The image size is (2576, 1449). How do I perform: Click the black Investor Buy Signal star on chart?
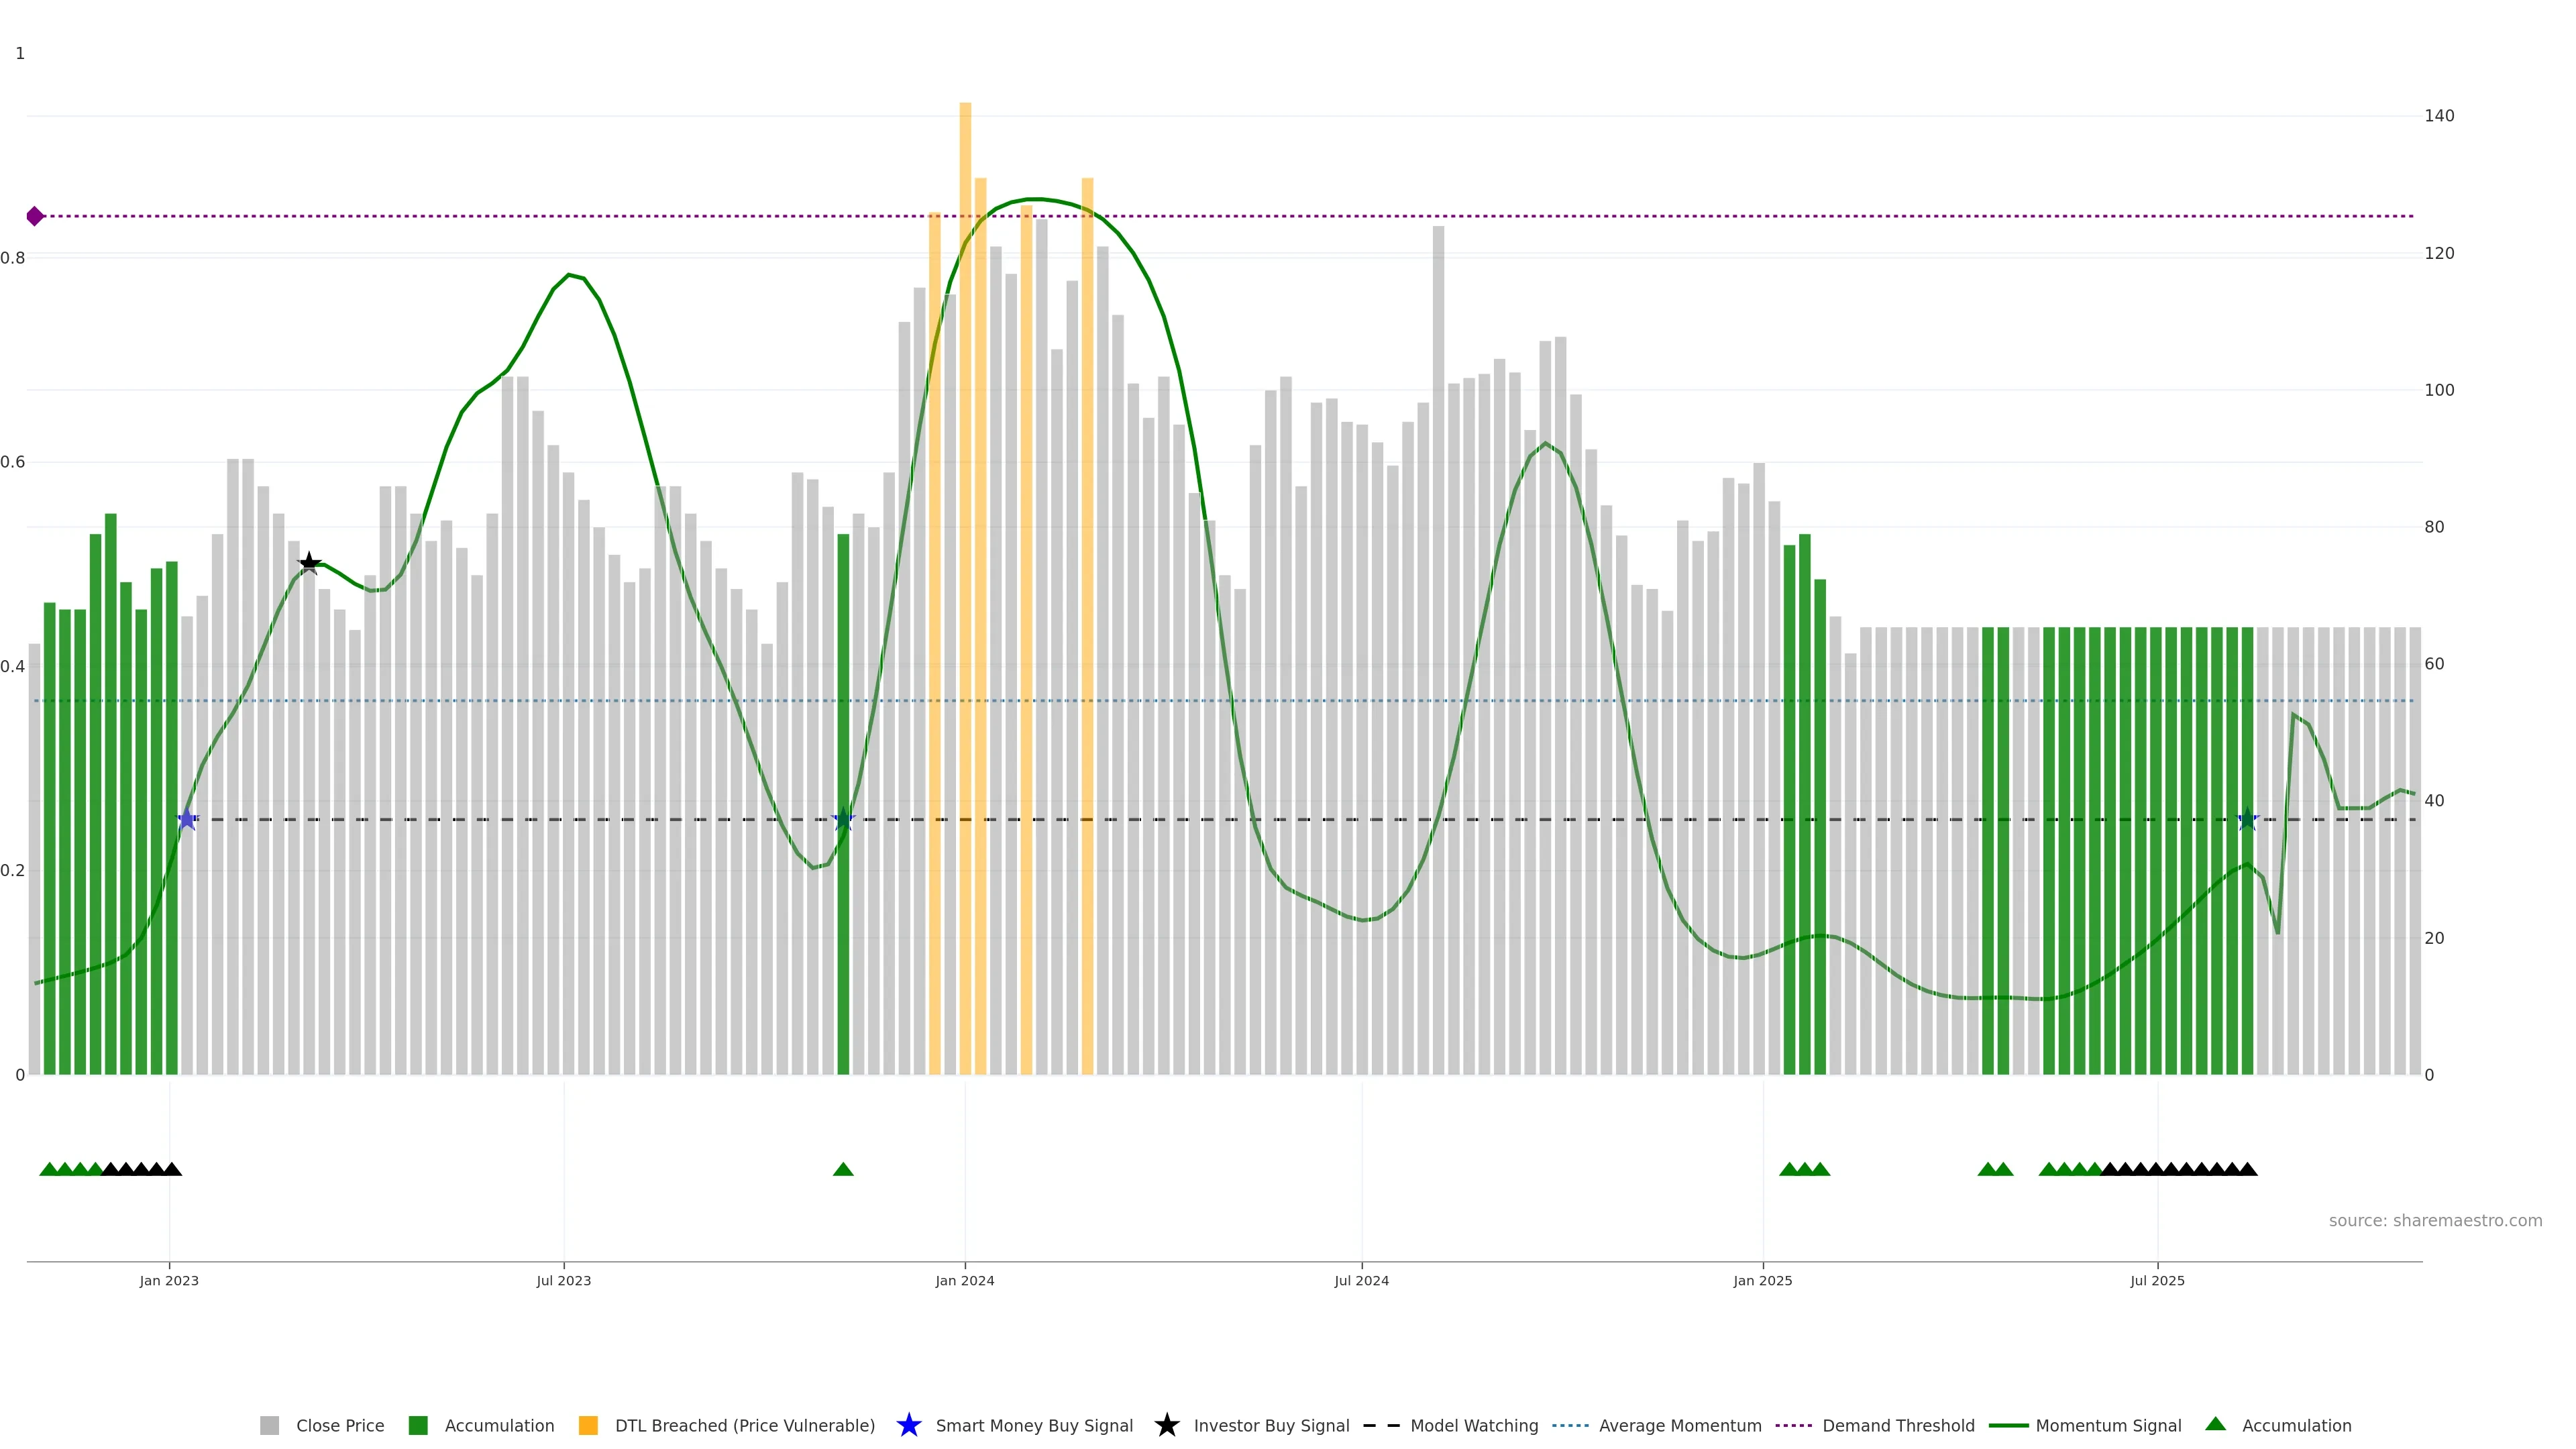309,563
